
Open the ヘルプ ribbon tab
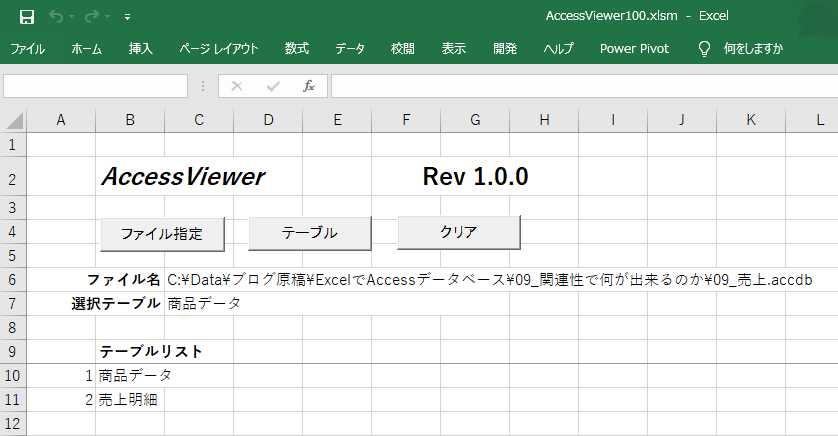coord(558,49)
